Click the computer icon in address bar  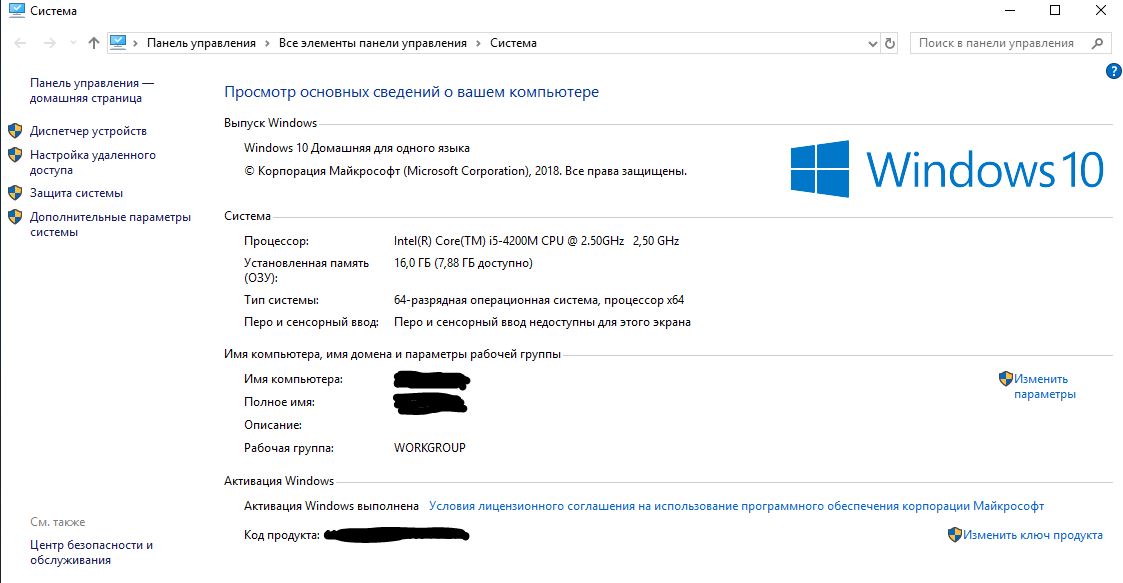pos(118,42)
